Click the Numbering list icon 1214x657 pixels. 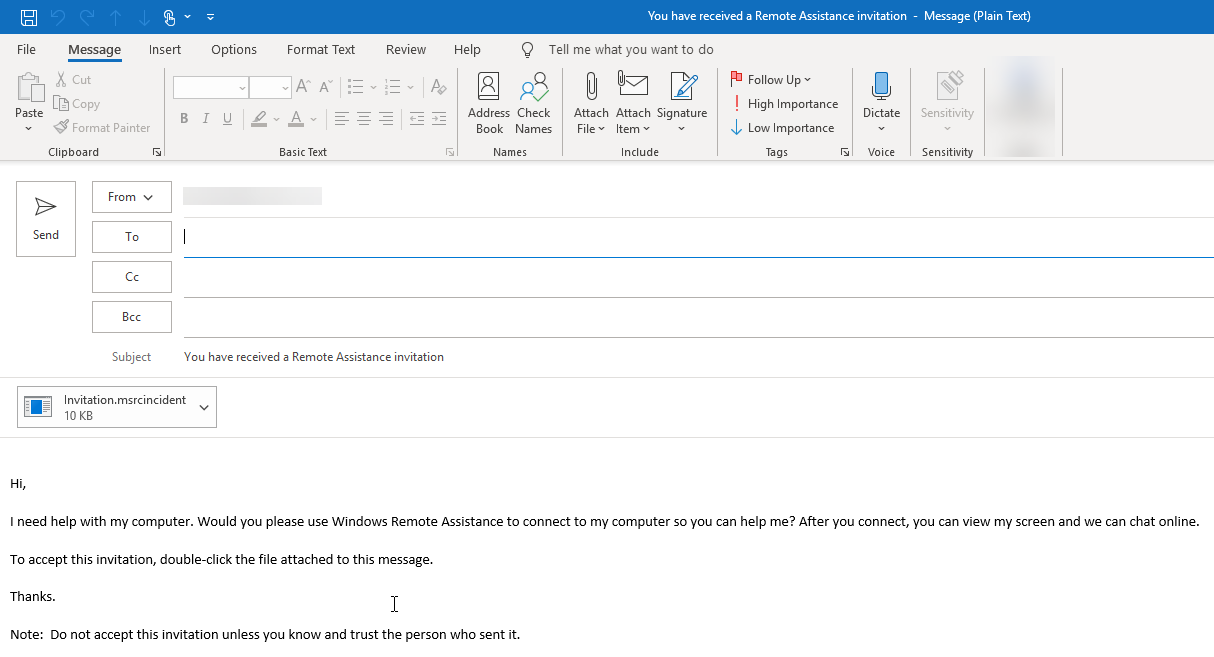coord(392,88)
